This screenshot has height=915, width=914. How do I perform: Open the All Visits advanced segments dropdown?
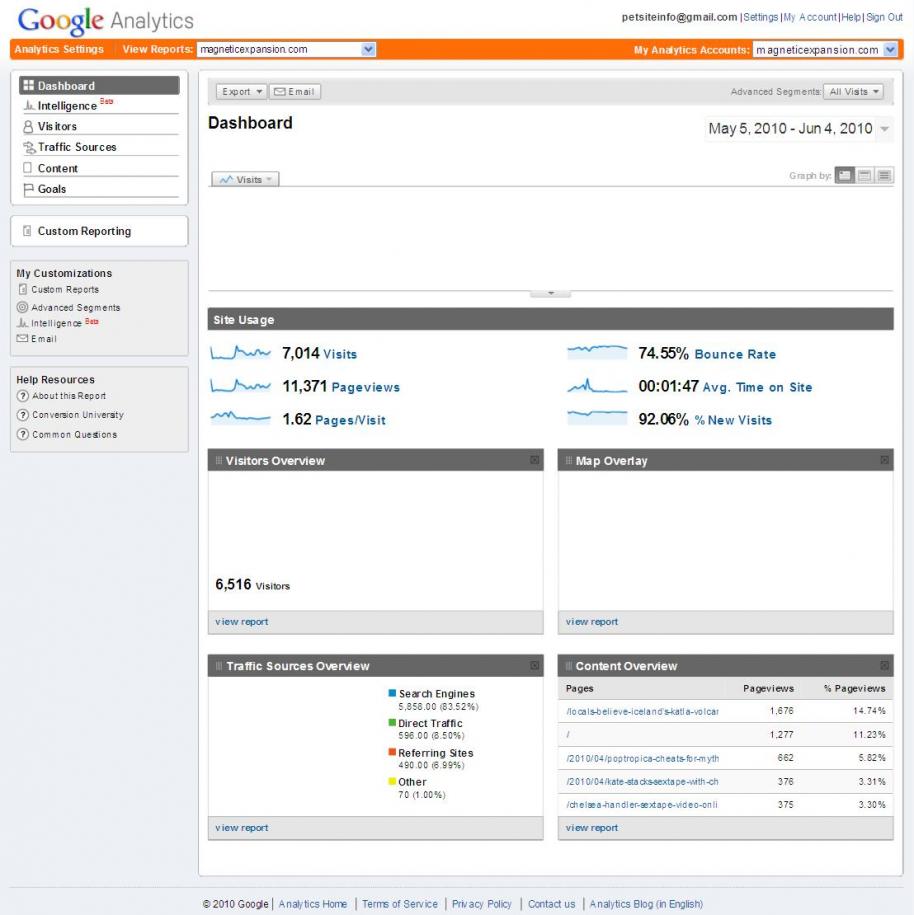click(x=853, y=92)
